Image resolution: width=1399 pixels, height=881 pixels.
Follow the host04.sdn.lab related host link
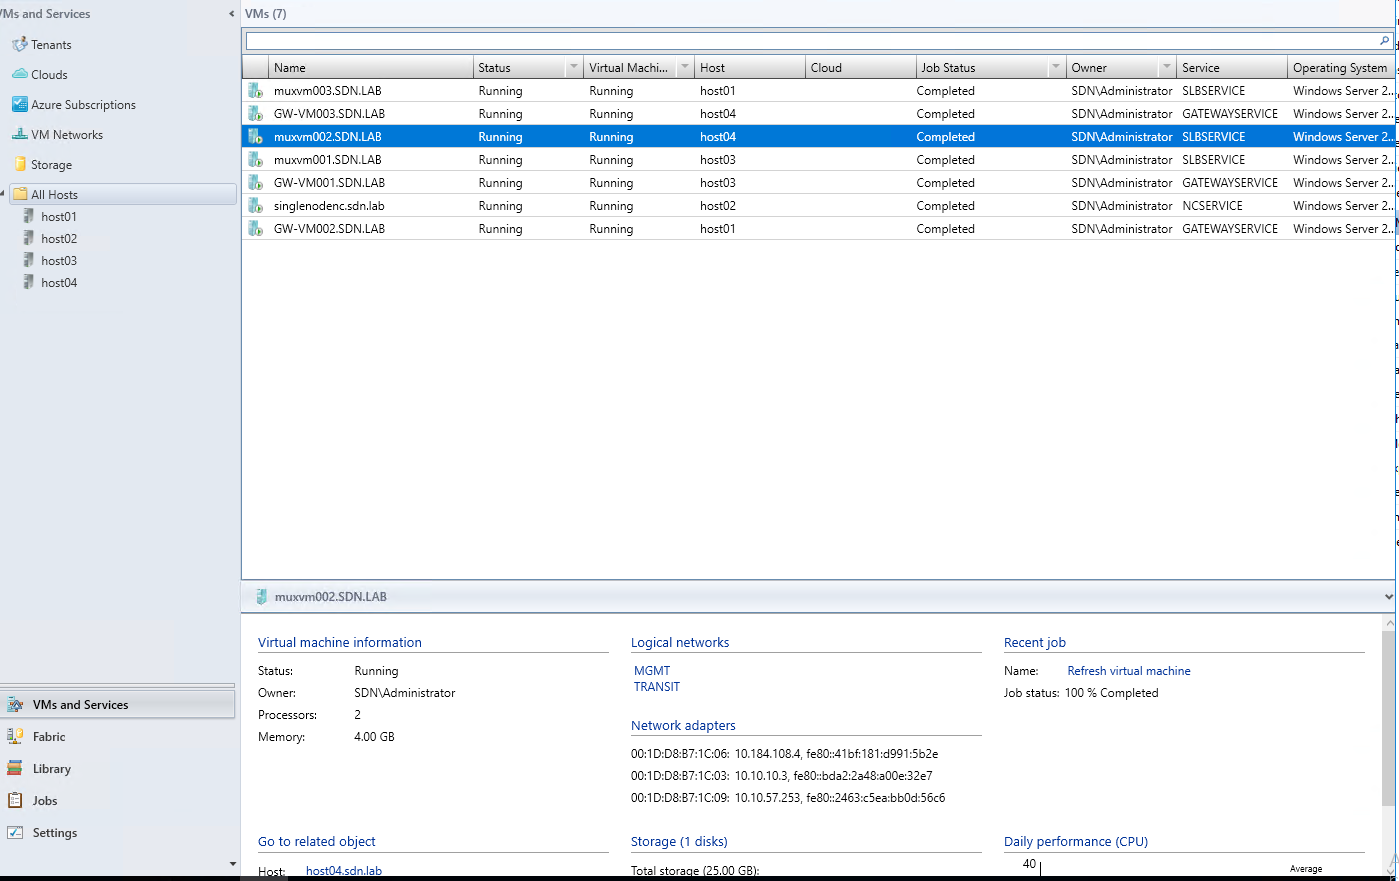click(x=344, y=871)
